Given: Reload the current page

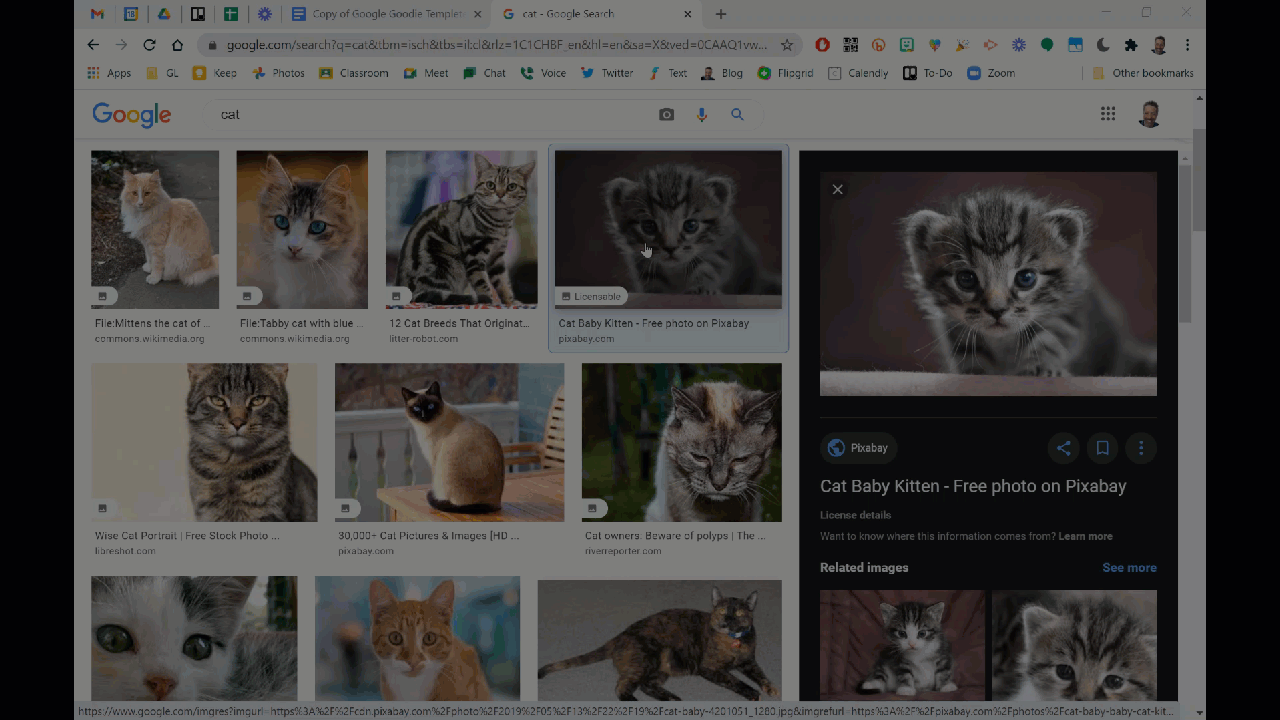Looking at the screenshot, I should point(149,45).
